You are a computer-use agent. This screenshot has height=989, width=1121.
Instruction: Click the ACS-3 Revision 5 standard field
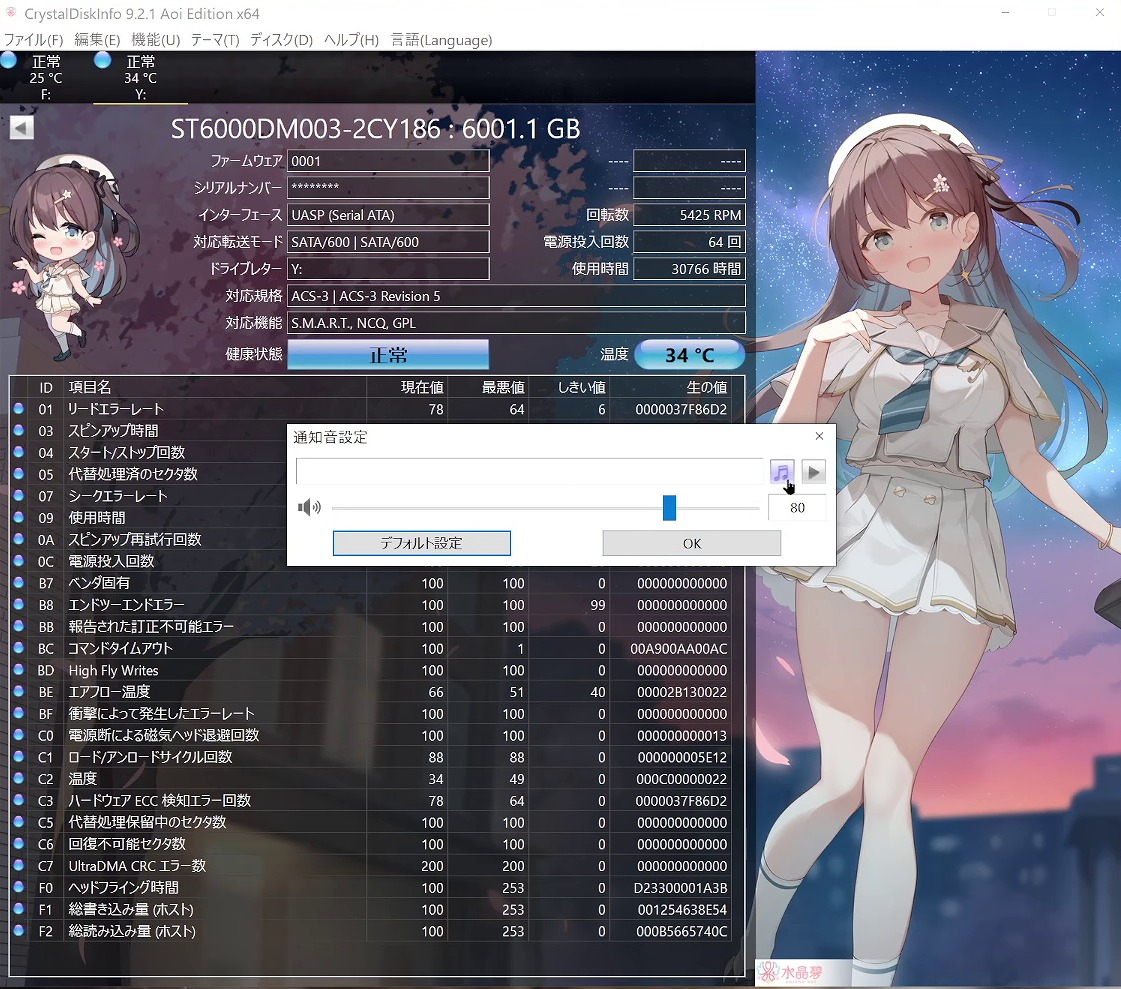point(516,296)
